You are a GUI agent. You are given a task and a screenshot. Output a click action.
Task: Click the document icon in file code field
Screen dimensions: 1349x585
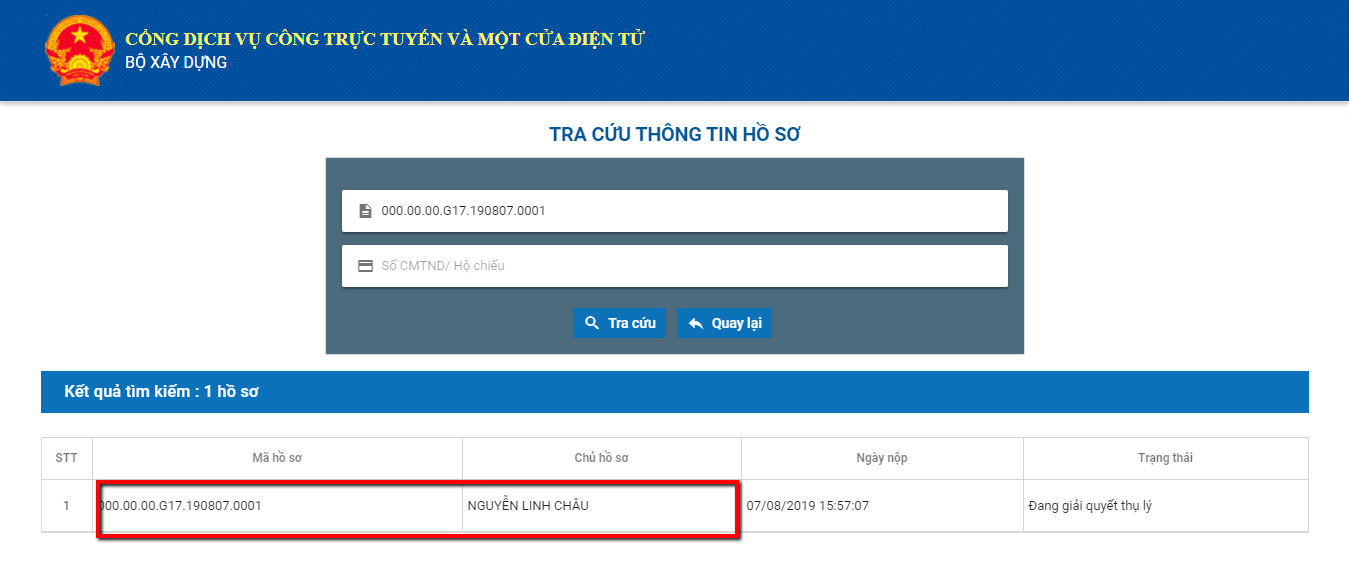point(365,211)
